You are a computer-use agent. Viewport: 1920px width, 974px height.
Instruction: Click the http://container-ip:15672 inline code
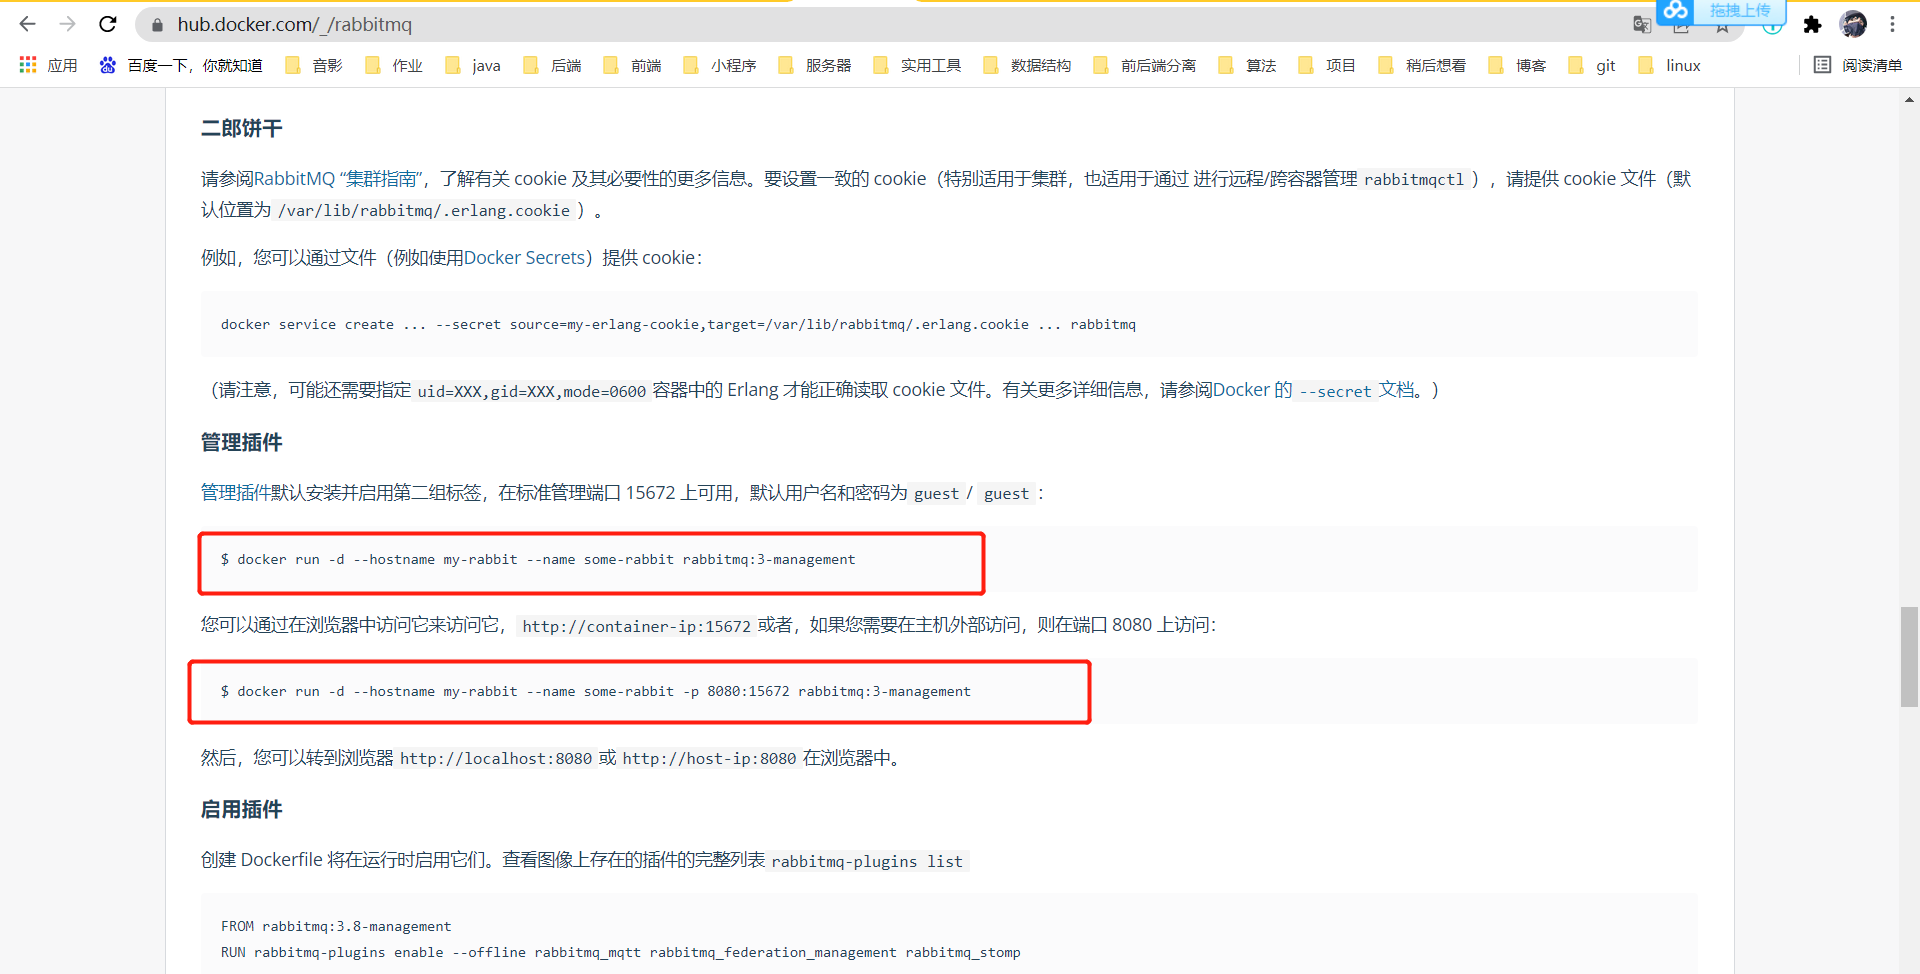coord(636,626)
